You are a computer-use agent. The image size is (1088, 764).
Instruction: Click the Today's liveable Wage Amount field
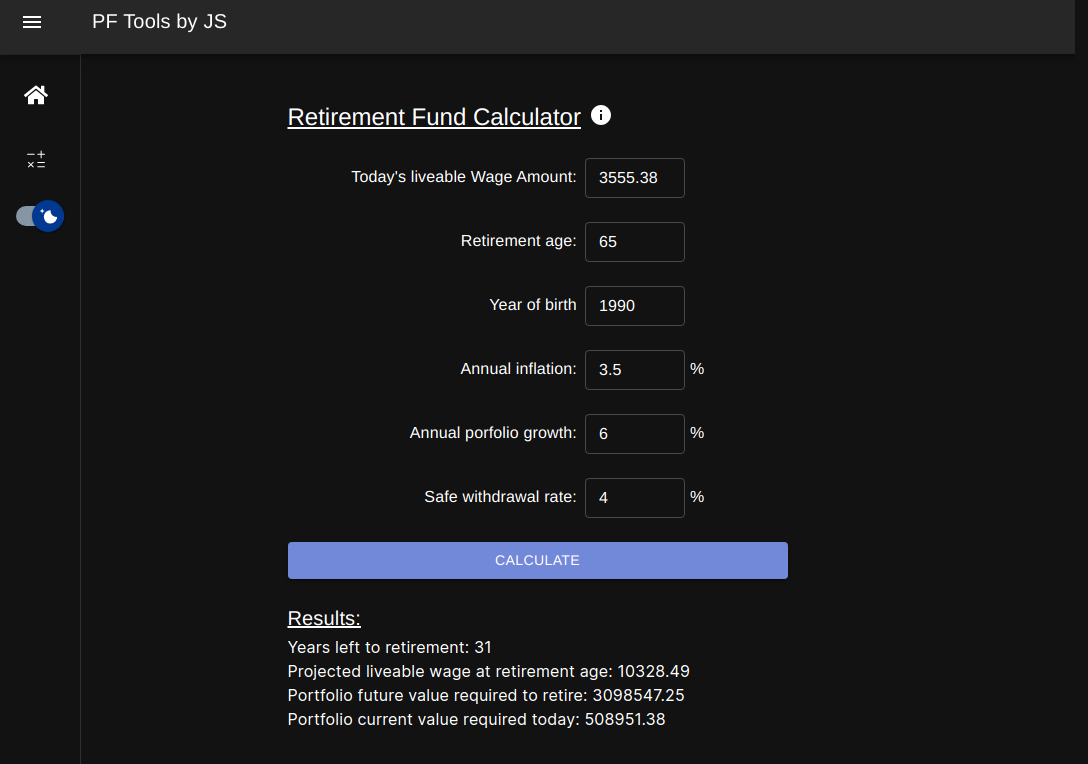click(634, 178)
